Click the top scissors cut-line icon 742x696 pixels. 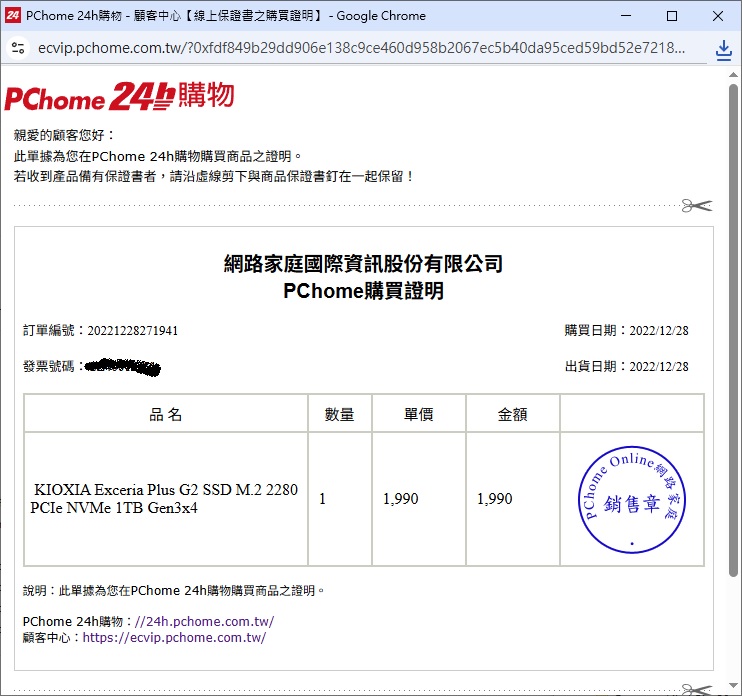point(697,206)
